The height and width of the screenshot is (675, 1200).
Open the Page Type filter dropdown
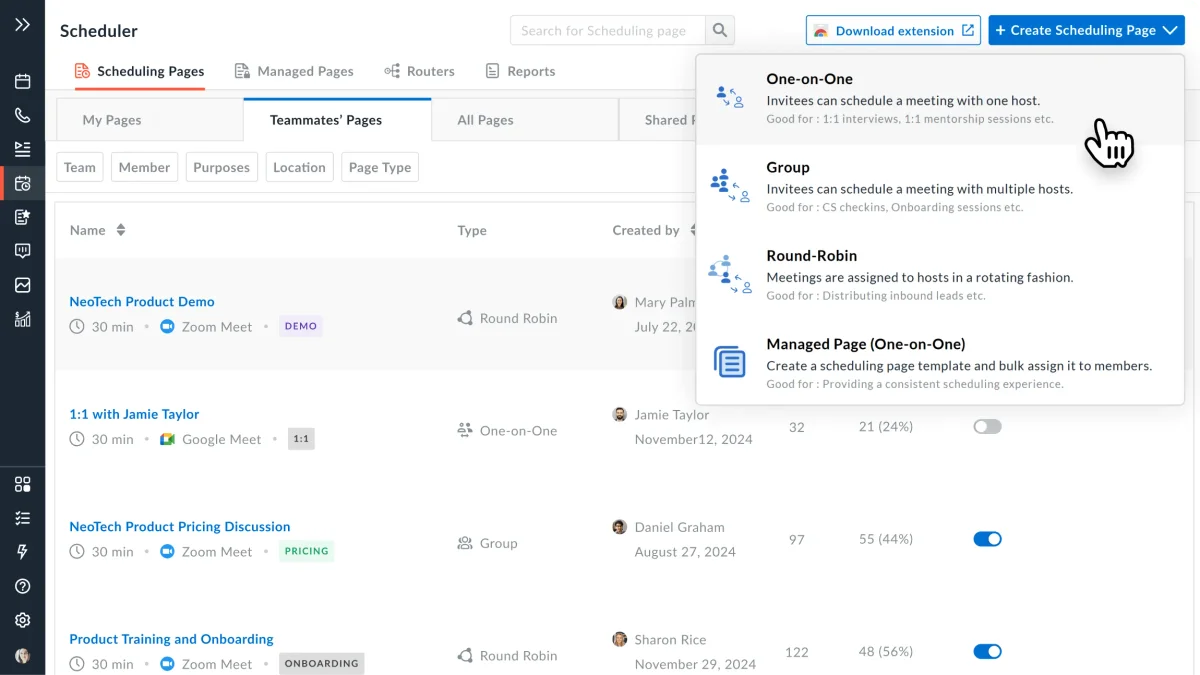coord(379,167)
